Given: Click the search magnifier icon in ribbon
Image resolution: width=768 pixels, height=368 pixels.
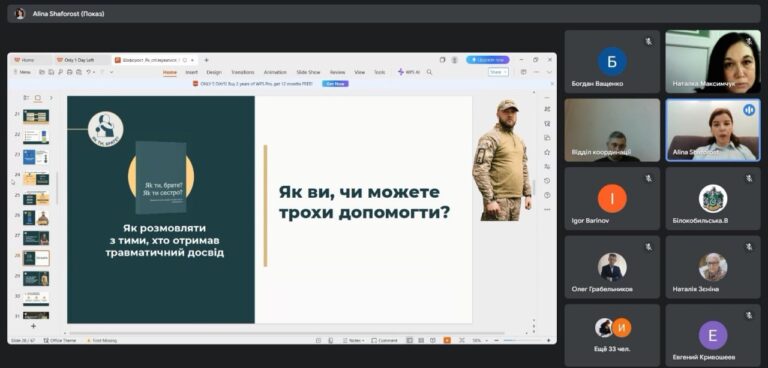Looking at the screenshot, I should click(430, 72).
